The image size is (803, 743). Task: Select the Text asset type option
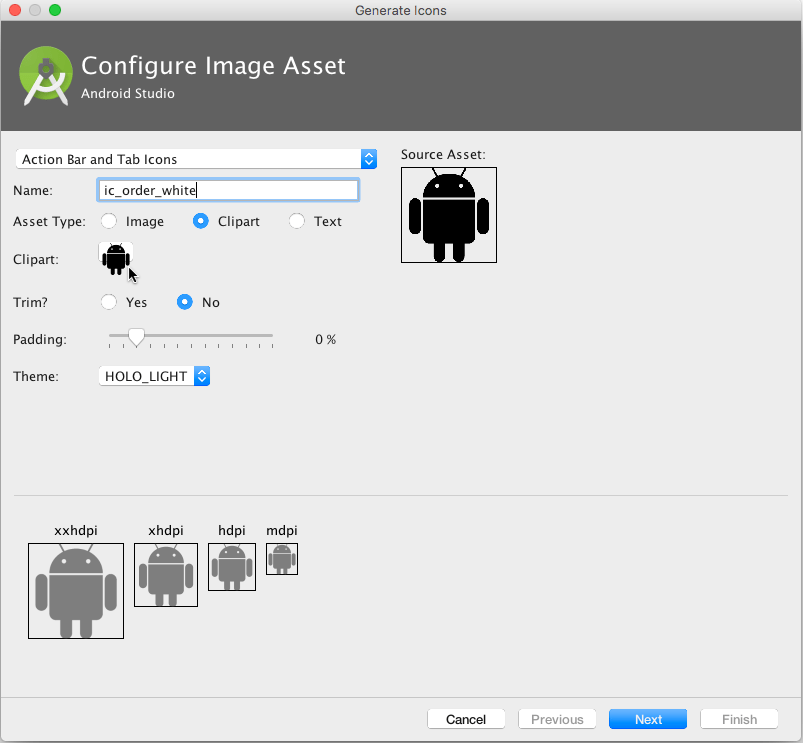(x=295, y=221)
